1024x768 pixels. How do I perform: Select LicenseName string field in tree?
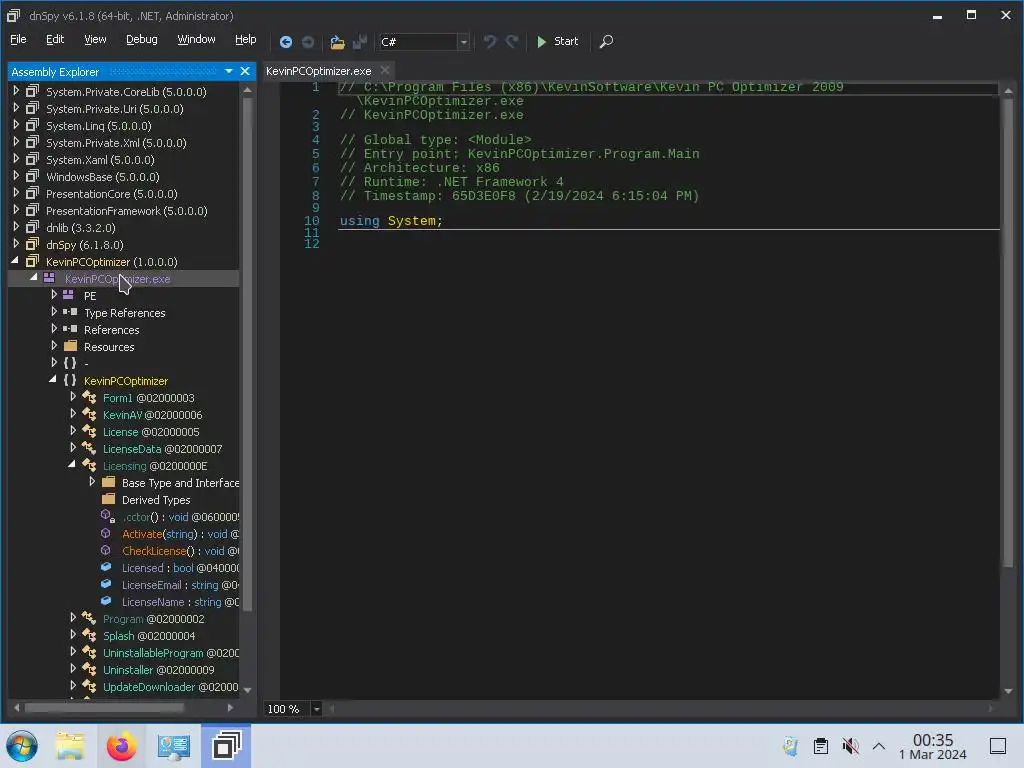pyautogui.click(x=180, y=602)
